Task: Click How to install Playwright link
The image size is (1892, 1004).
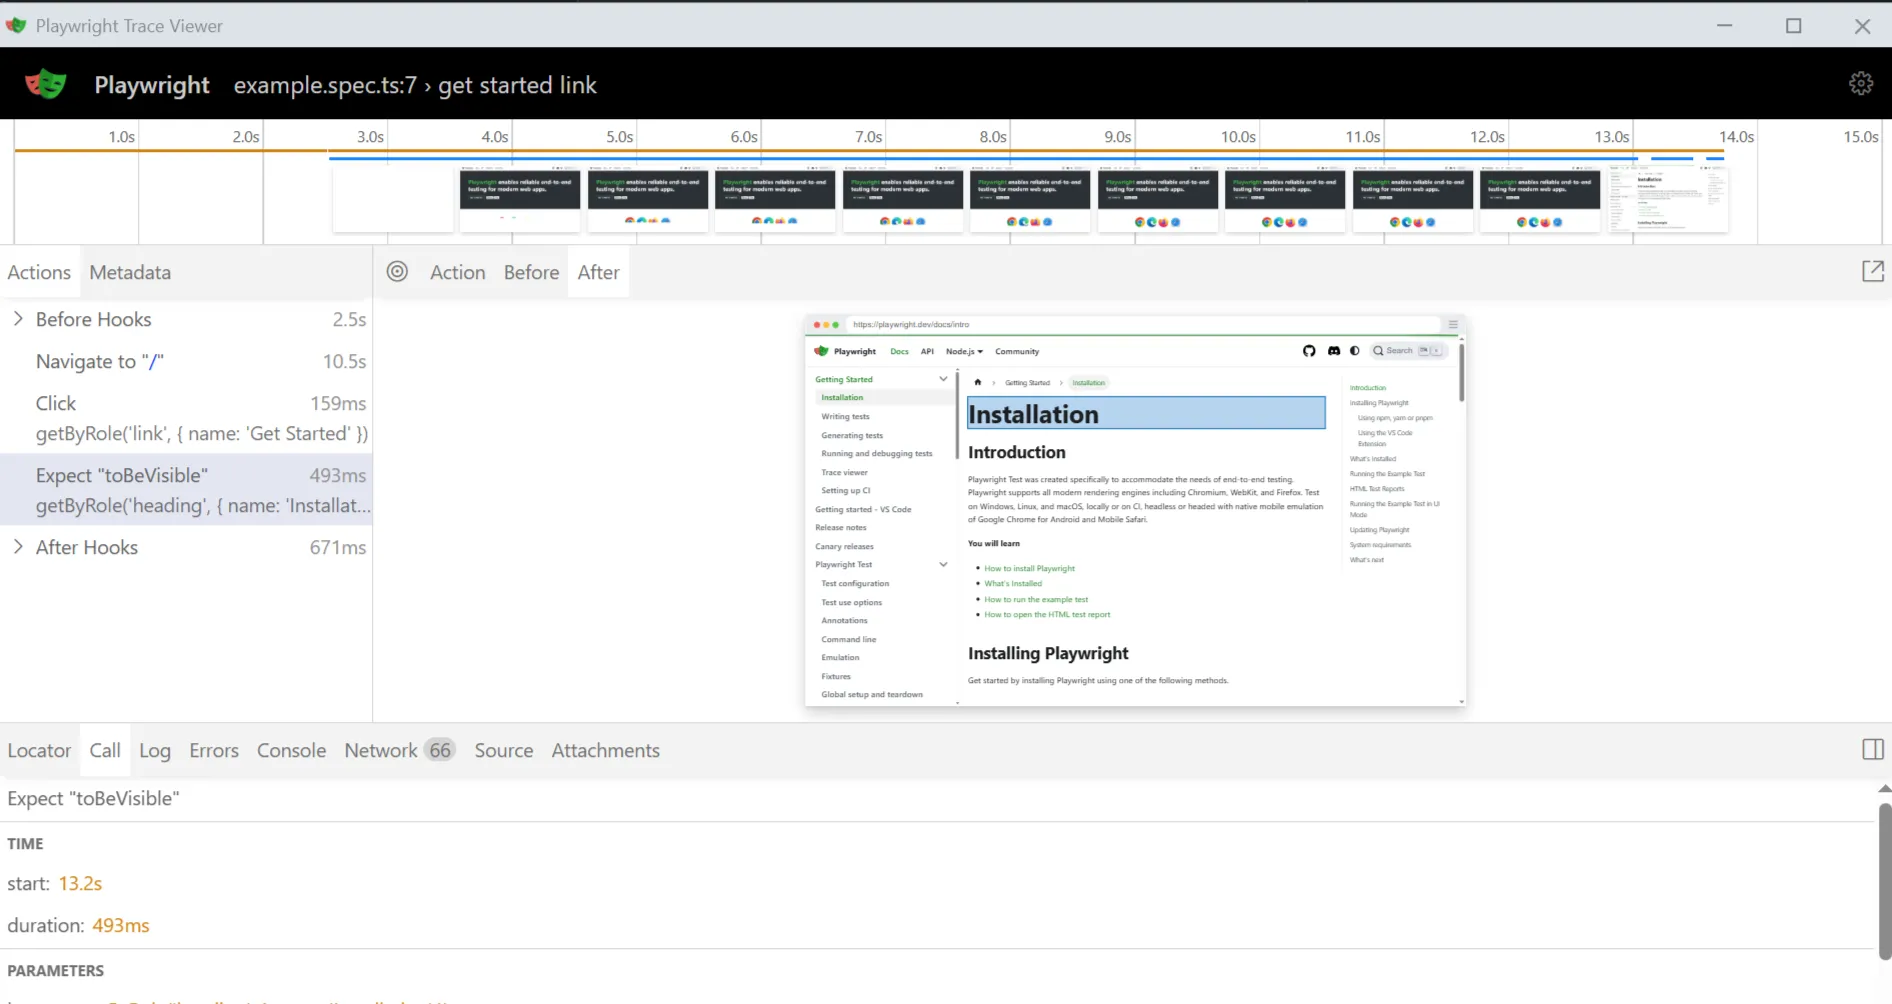Action: coord(1029,568)
